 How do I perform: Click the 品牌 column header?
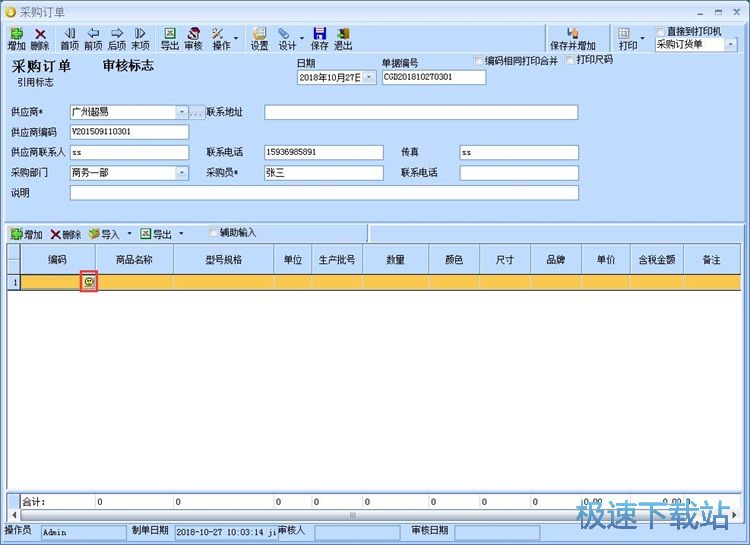[556, 259]
